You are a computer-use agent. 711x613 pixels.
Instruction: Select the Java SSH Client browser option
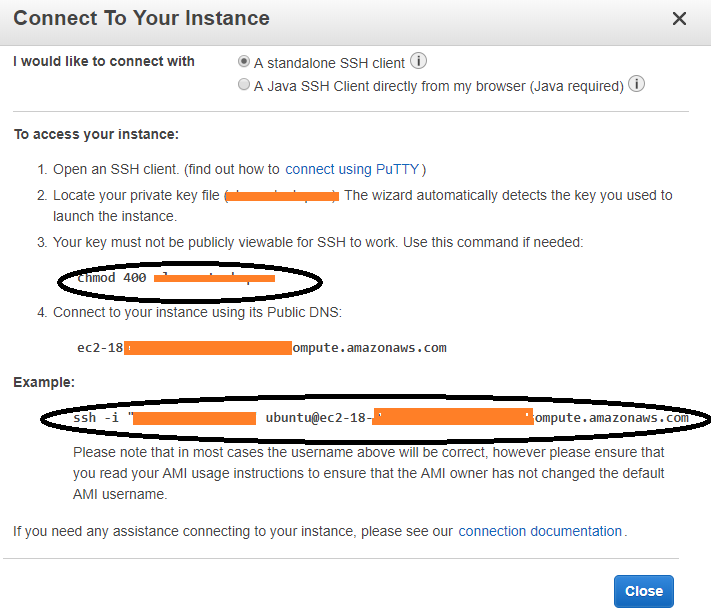pos(244,84)
